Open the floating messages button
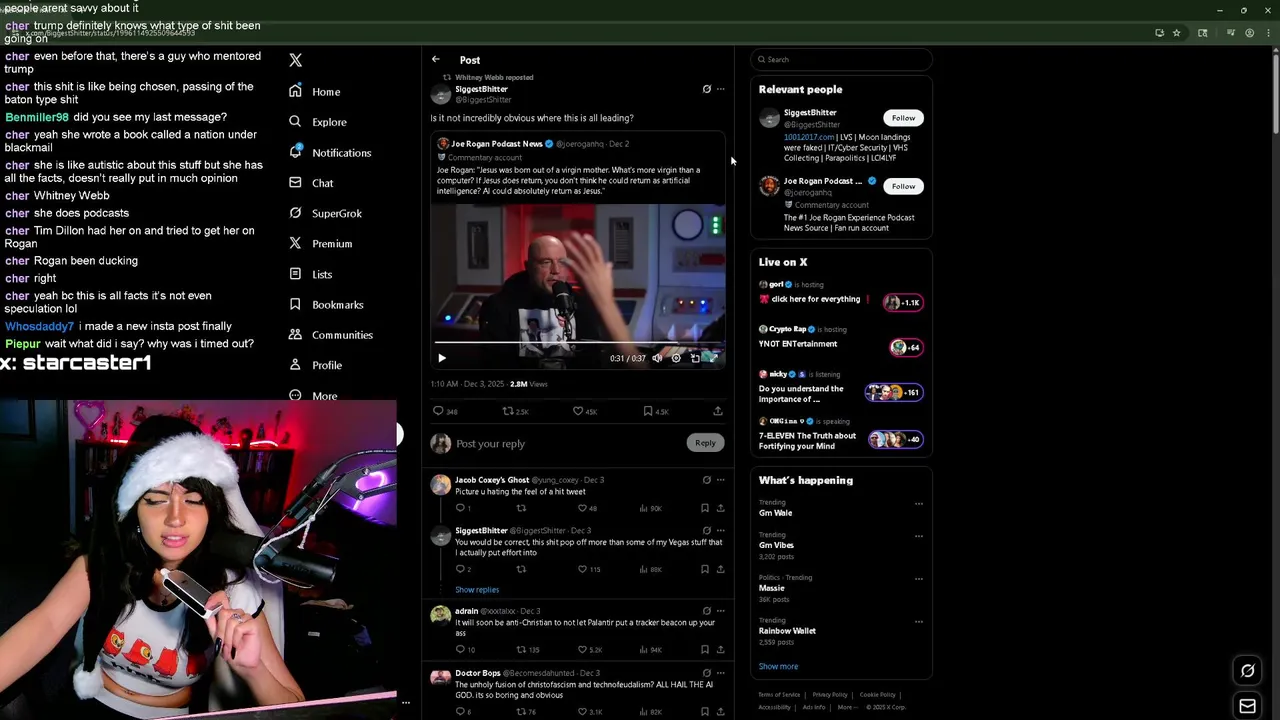 (1247, 706)
